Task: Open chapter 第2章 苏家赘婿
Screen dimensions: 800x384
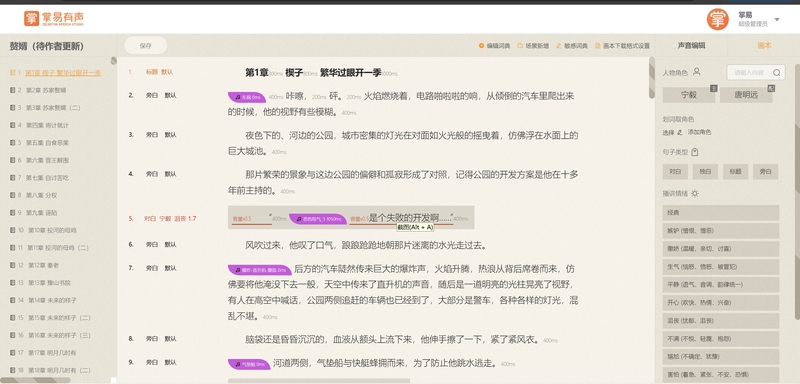Action: [x=46, y=90]
